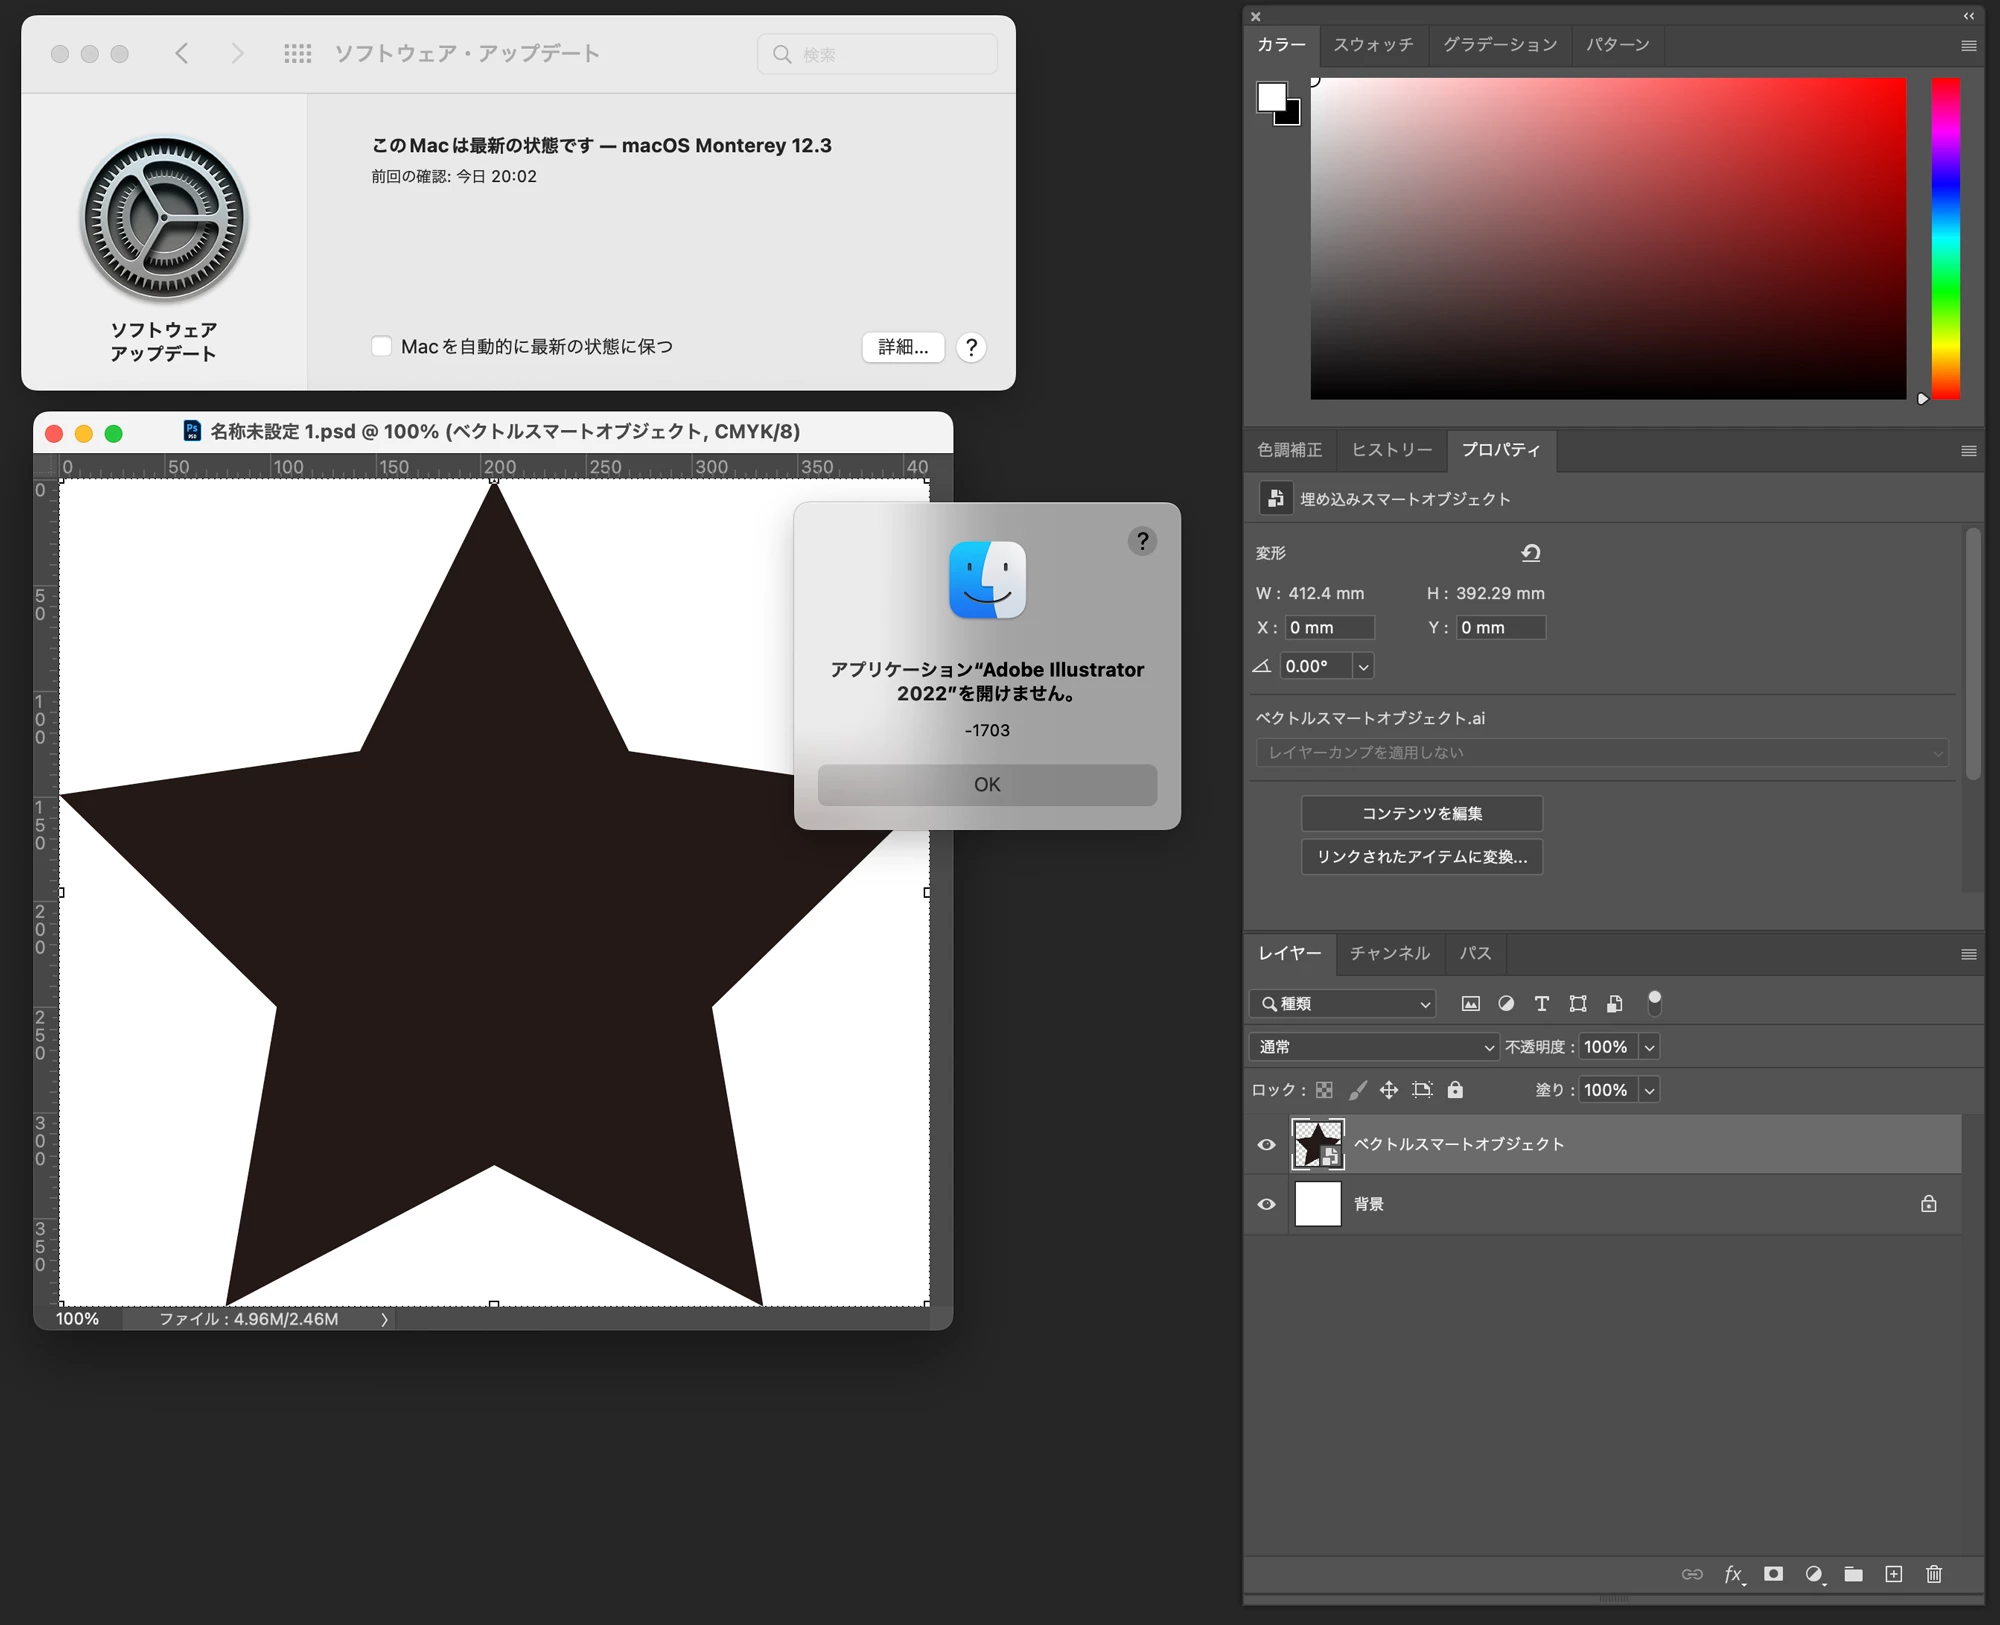2000x1625 pixels.
Task: Open the 種類 layer filter dropdown
Action: (x=1343, y=1004)
